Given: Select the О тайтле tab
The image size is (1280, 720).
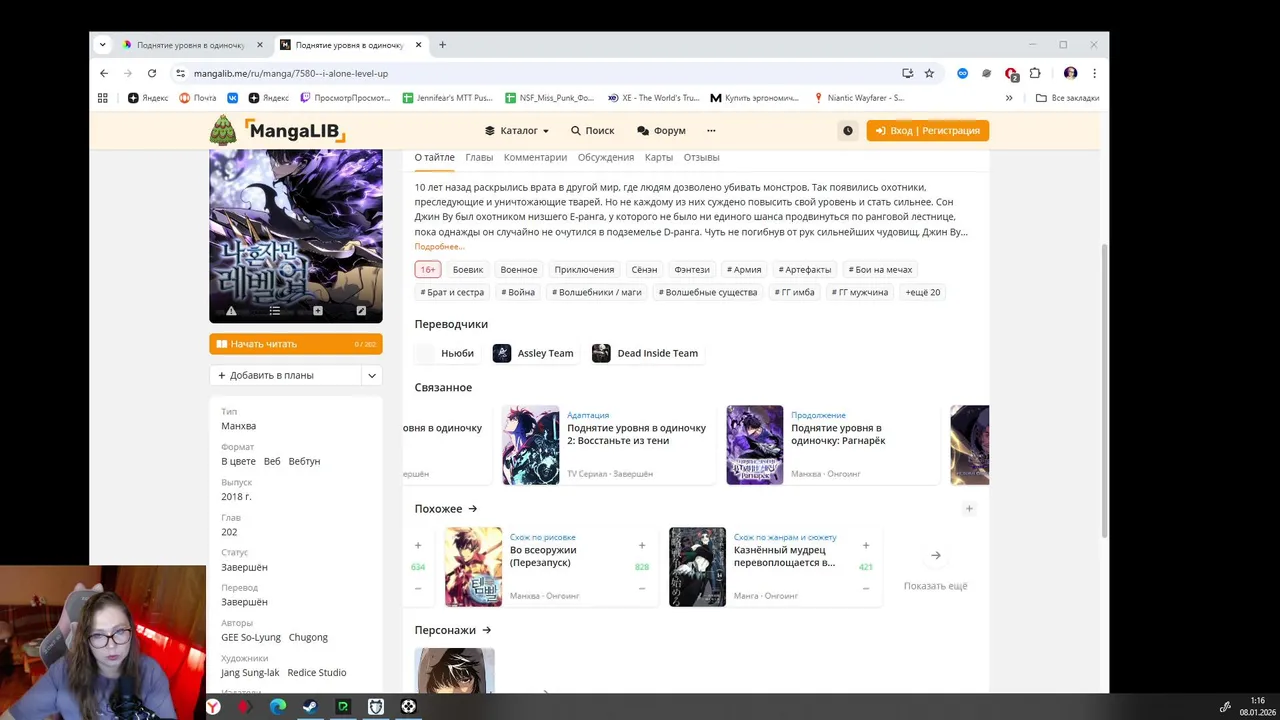Looking at the screenshot, I should tap(434, 157).
